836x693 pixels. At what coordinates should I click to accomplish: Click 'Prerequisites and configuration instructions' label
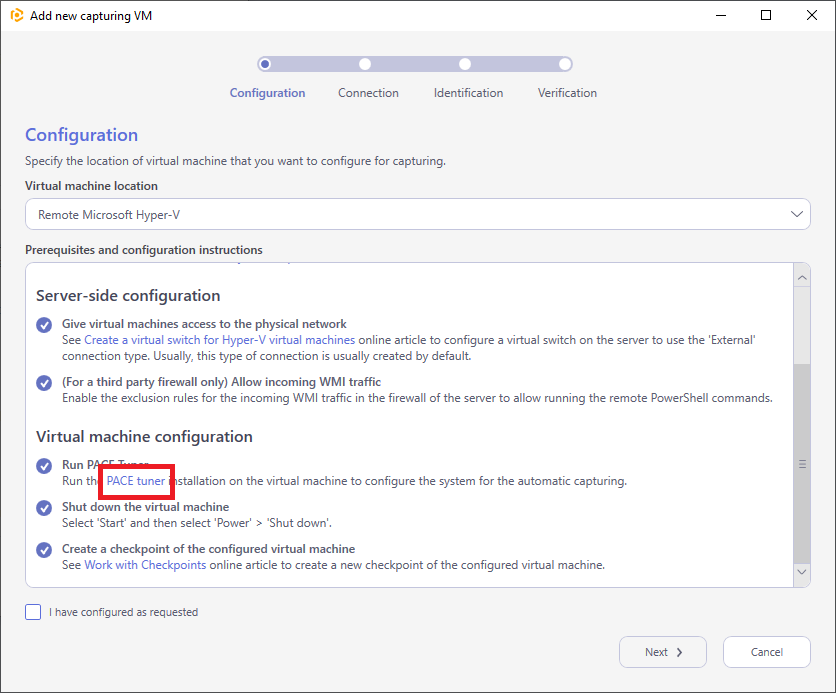pyautogui.click(x=144, y=250)
